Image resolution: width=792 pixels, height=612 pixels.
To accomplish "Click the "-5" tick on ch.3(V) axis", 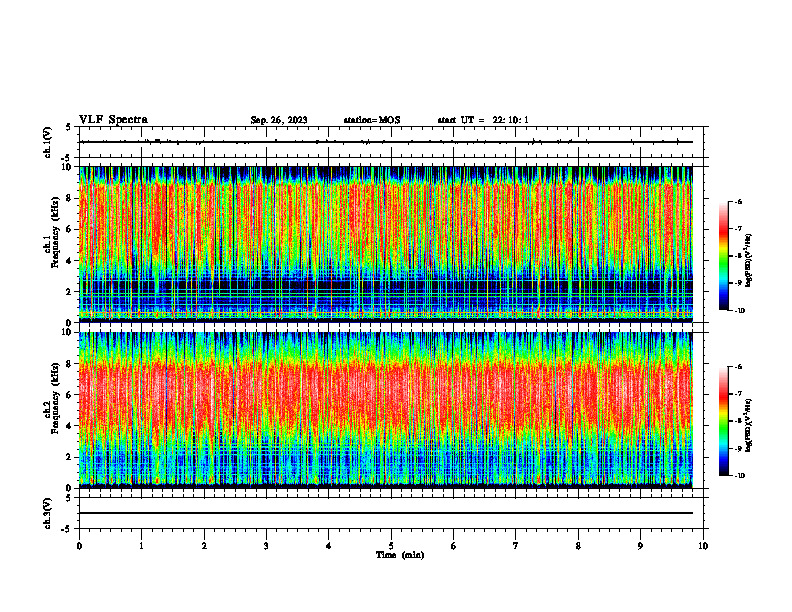I will [68, 529].
